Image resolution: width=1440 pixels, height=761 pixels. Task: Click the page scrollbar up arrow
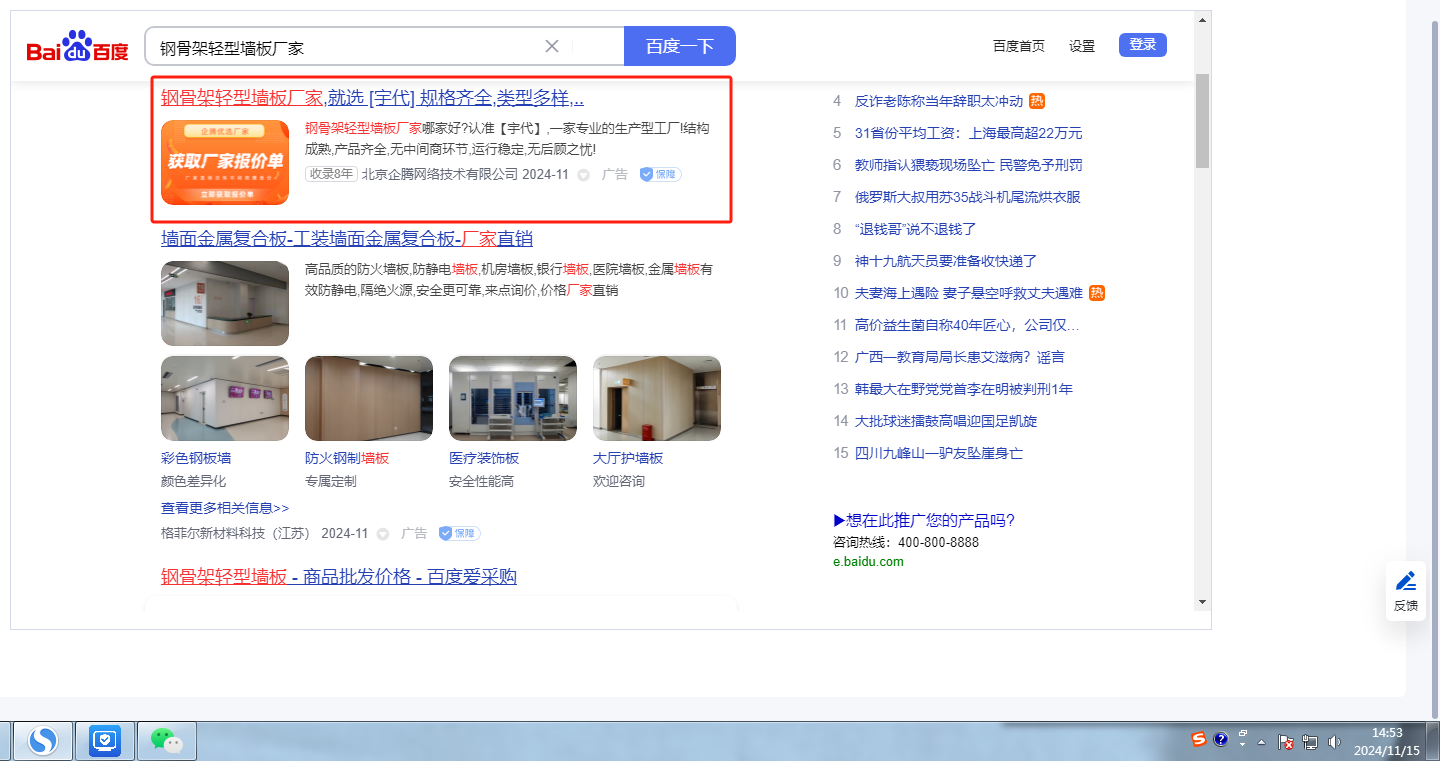click(x=1202, y=19)
